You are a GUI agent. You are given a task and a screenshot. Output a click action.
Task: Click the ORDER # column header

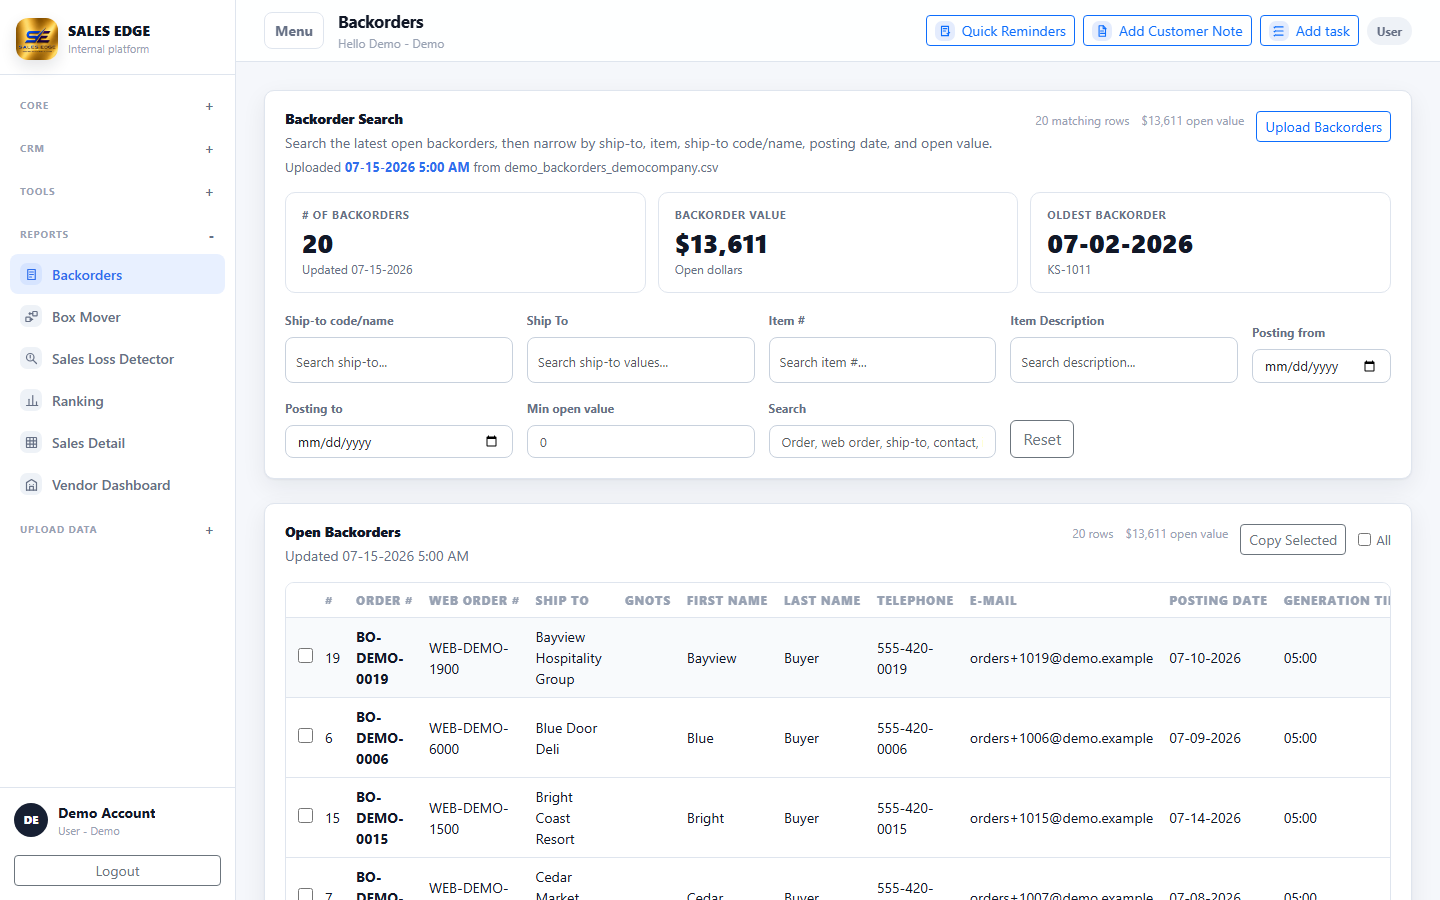(384, 601)
